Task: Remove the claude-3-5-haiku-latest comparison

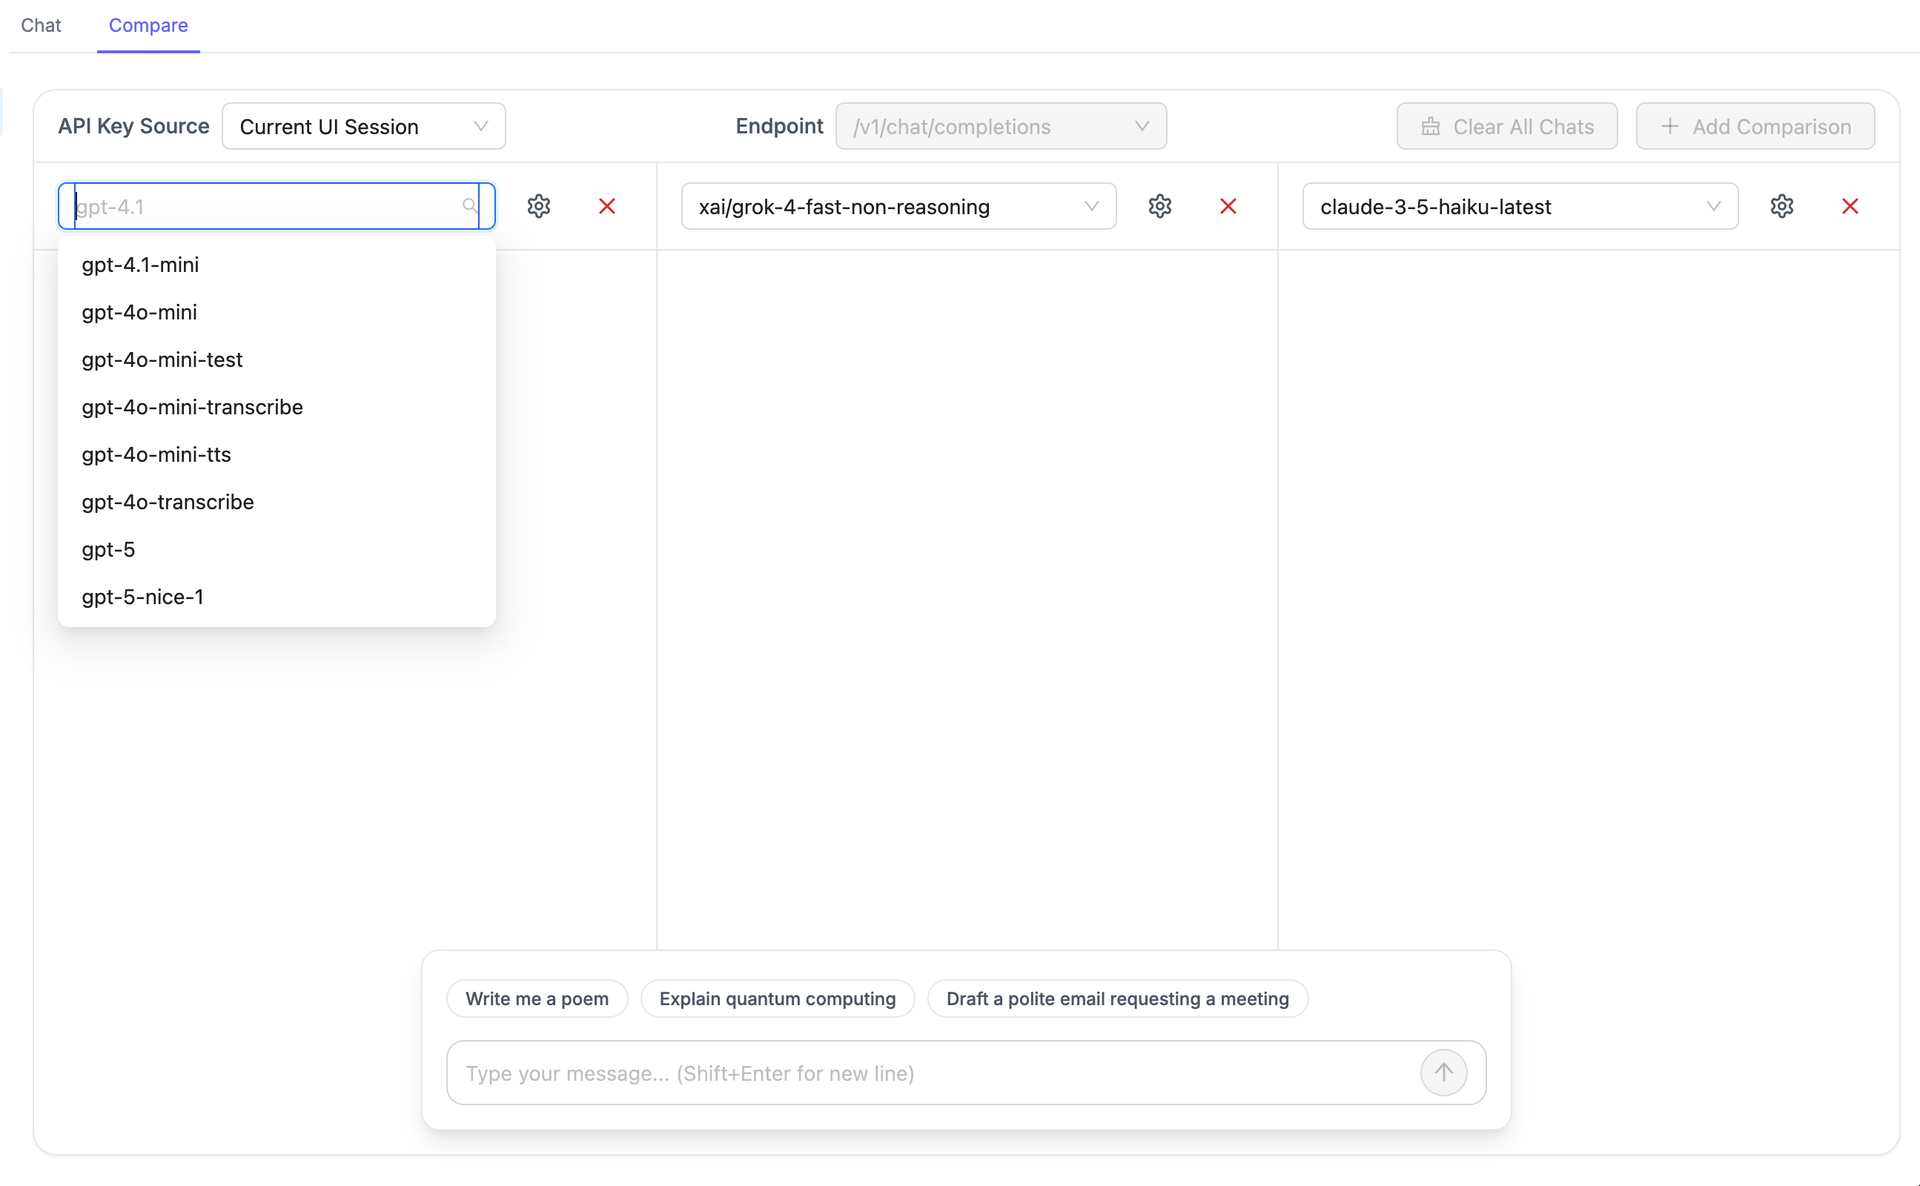Action: click(x=1851, y=206)
